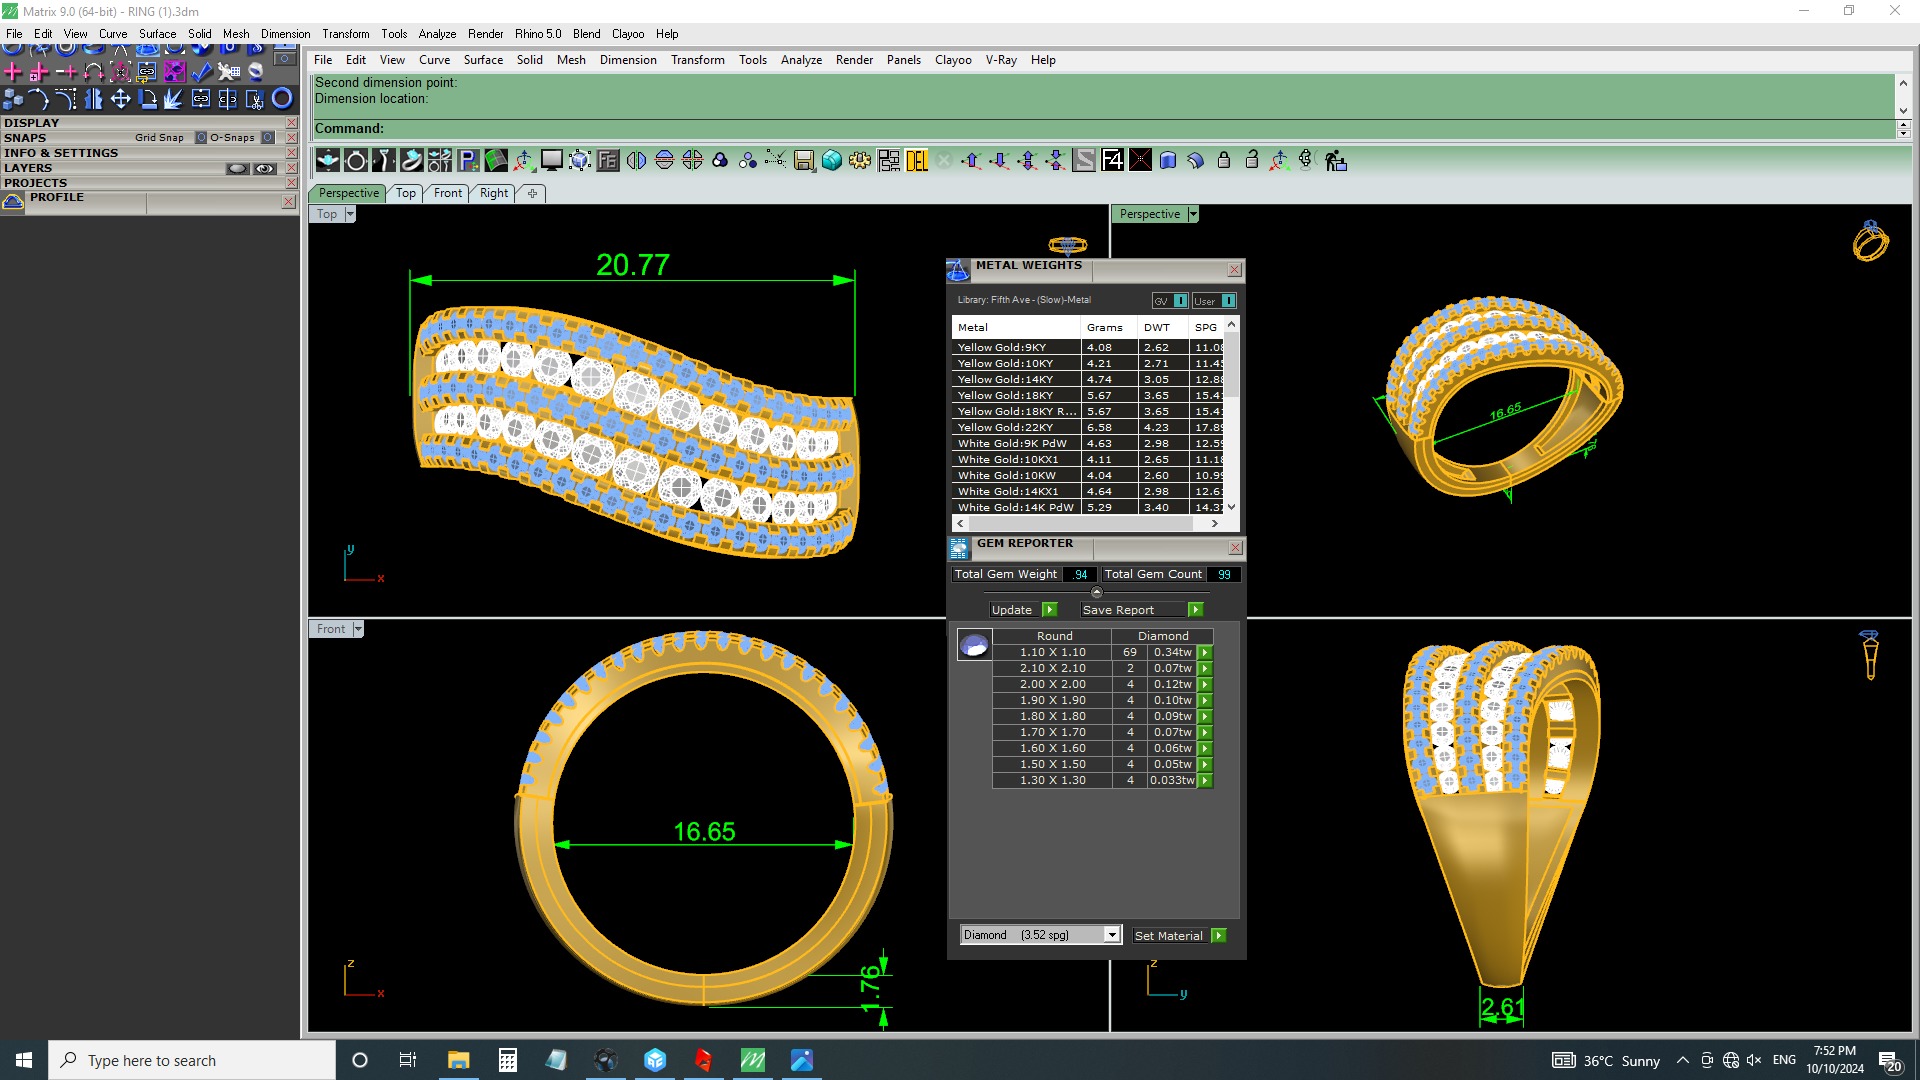The image size is (1920, 1080).
Task: Open the Windows Start button
Action: pyautogui.click(x=24, y=1060)
